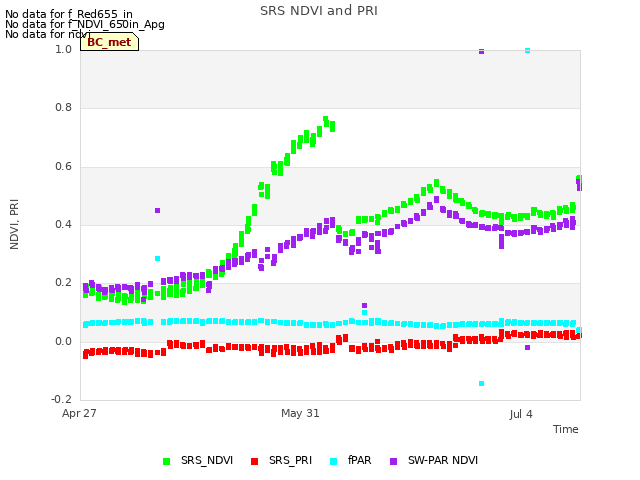This screenshot has width=640, height=480.
Task: Click the purple outlier point at top near 1.0
Action: click(x=482, y=51)
